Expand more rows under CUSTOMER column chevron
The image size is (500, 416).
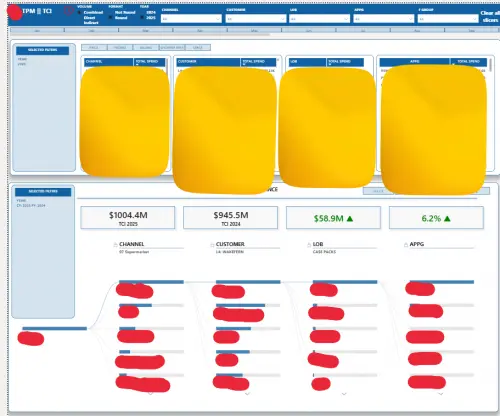pos(247,394)
